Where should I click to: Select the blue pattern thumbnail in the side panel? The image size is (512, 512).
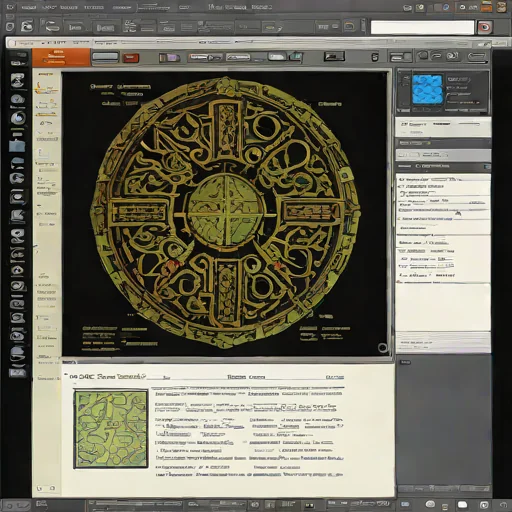coord(427,89)
